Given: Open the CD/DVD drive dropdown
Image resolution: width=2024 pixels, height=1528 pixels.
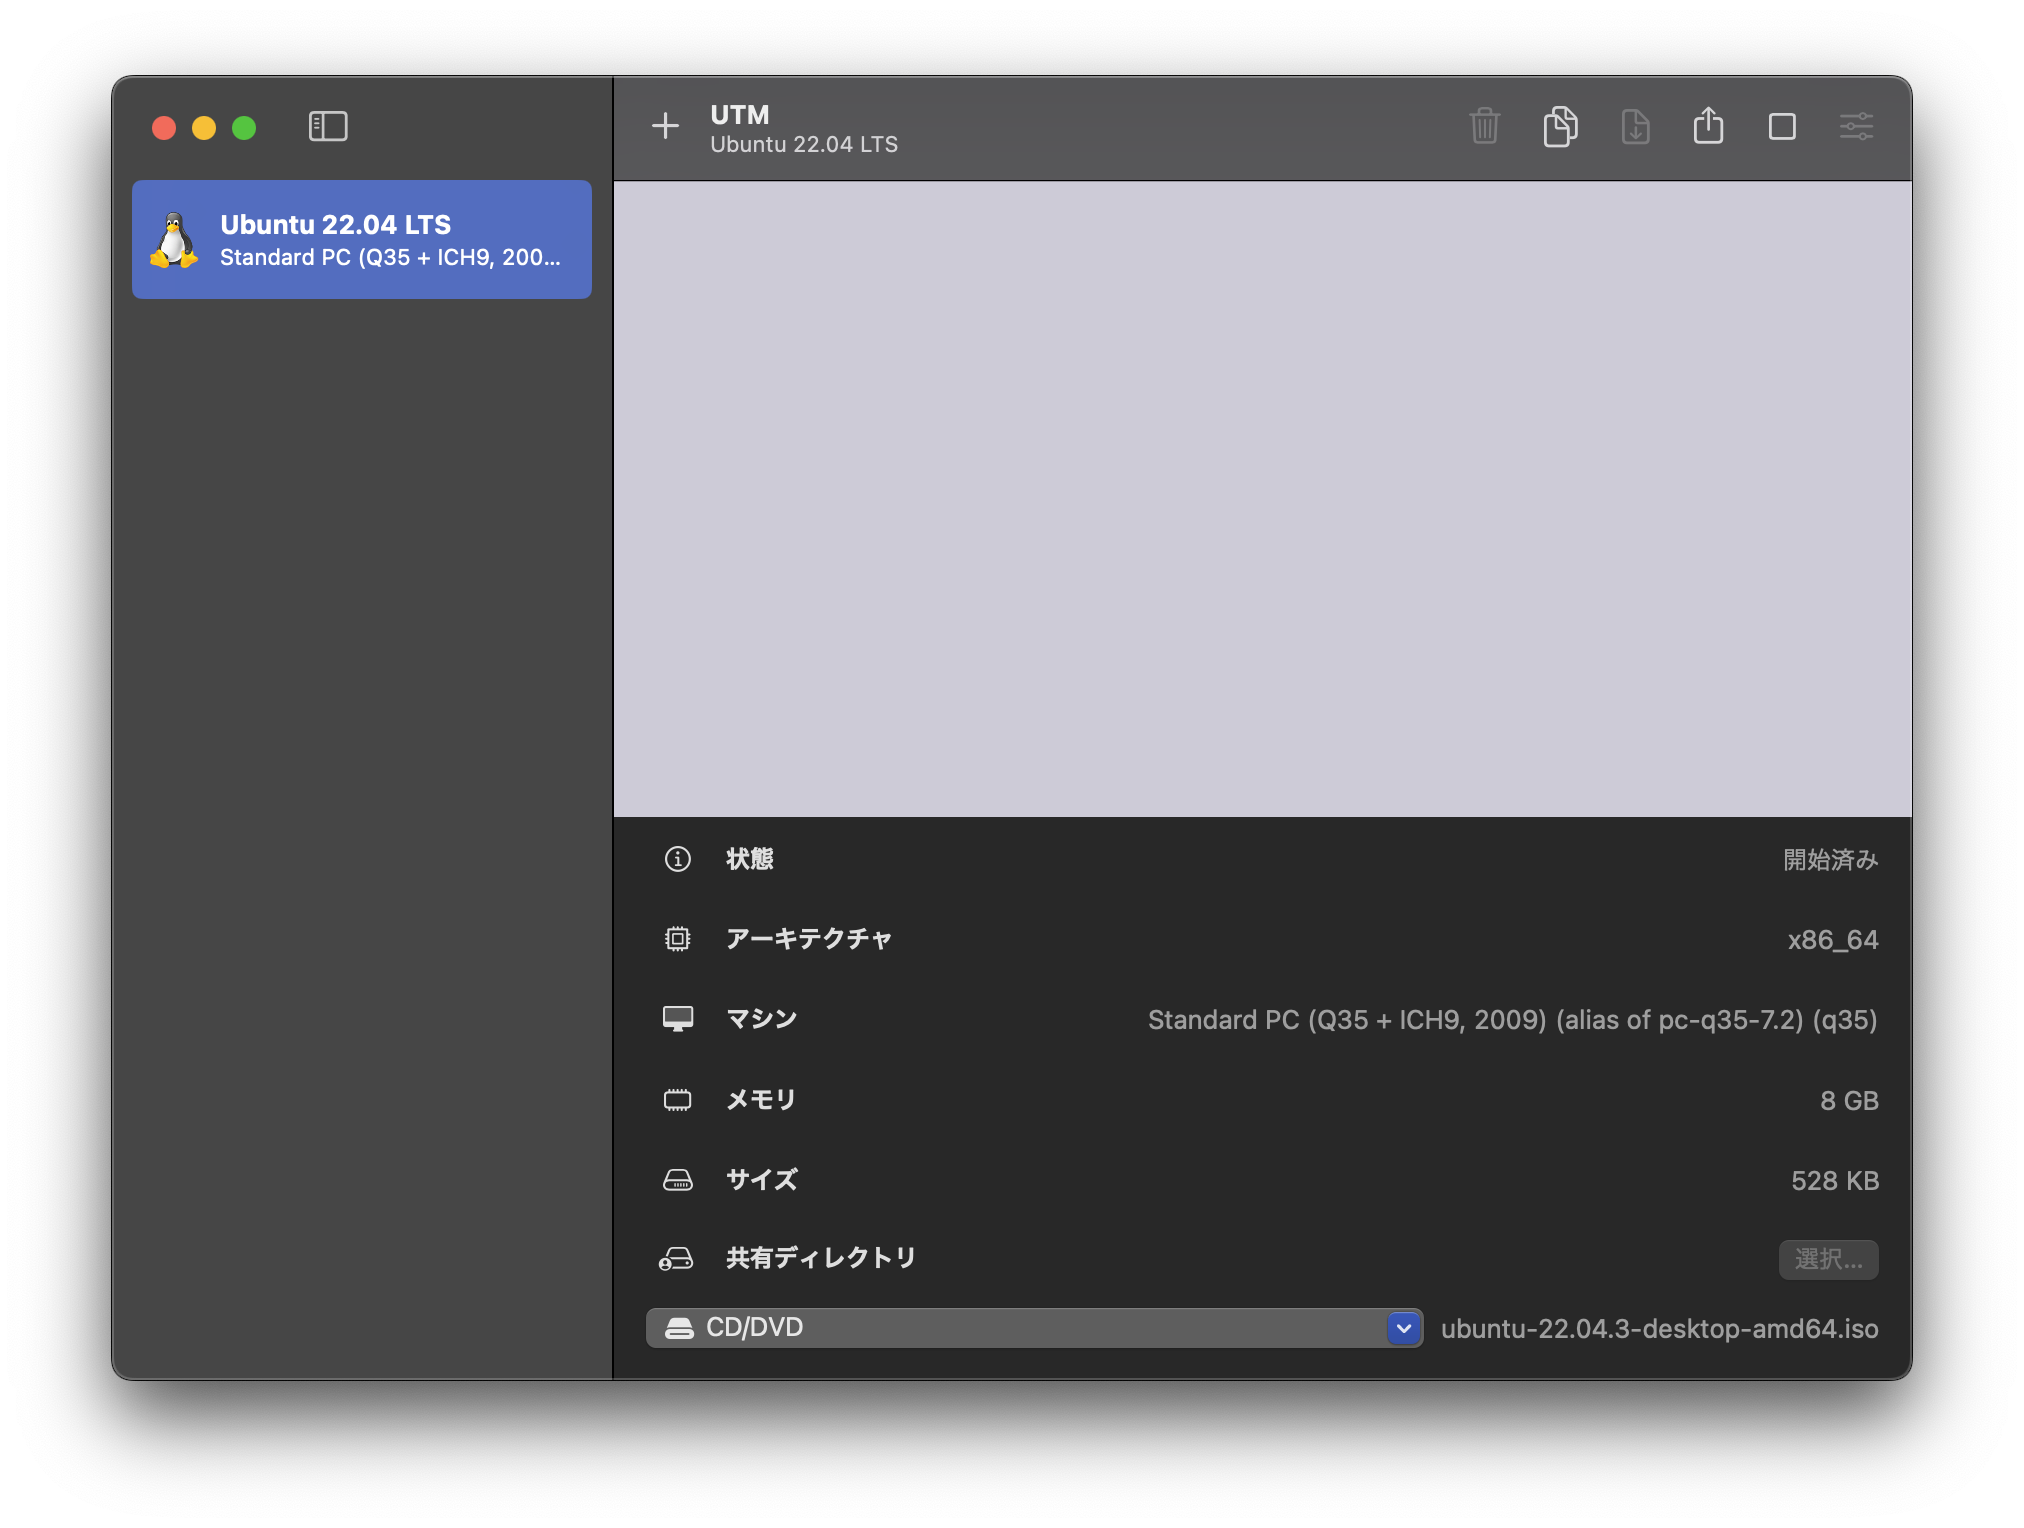Looking at the screenshot, I should 1035,1328.
